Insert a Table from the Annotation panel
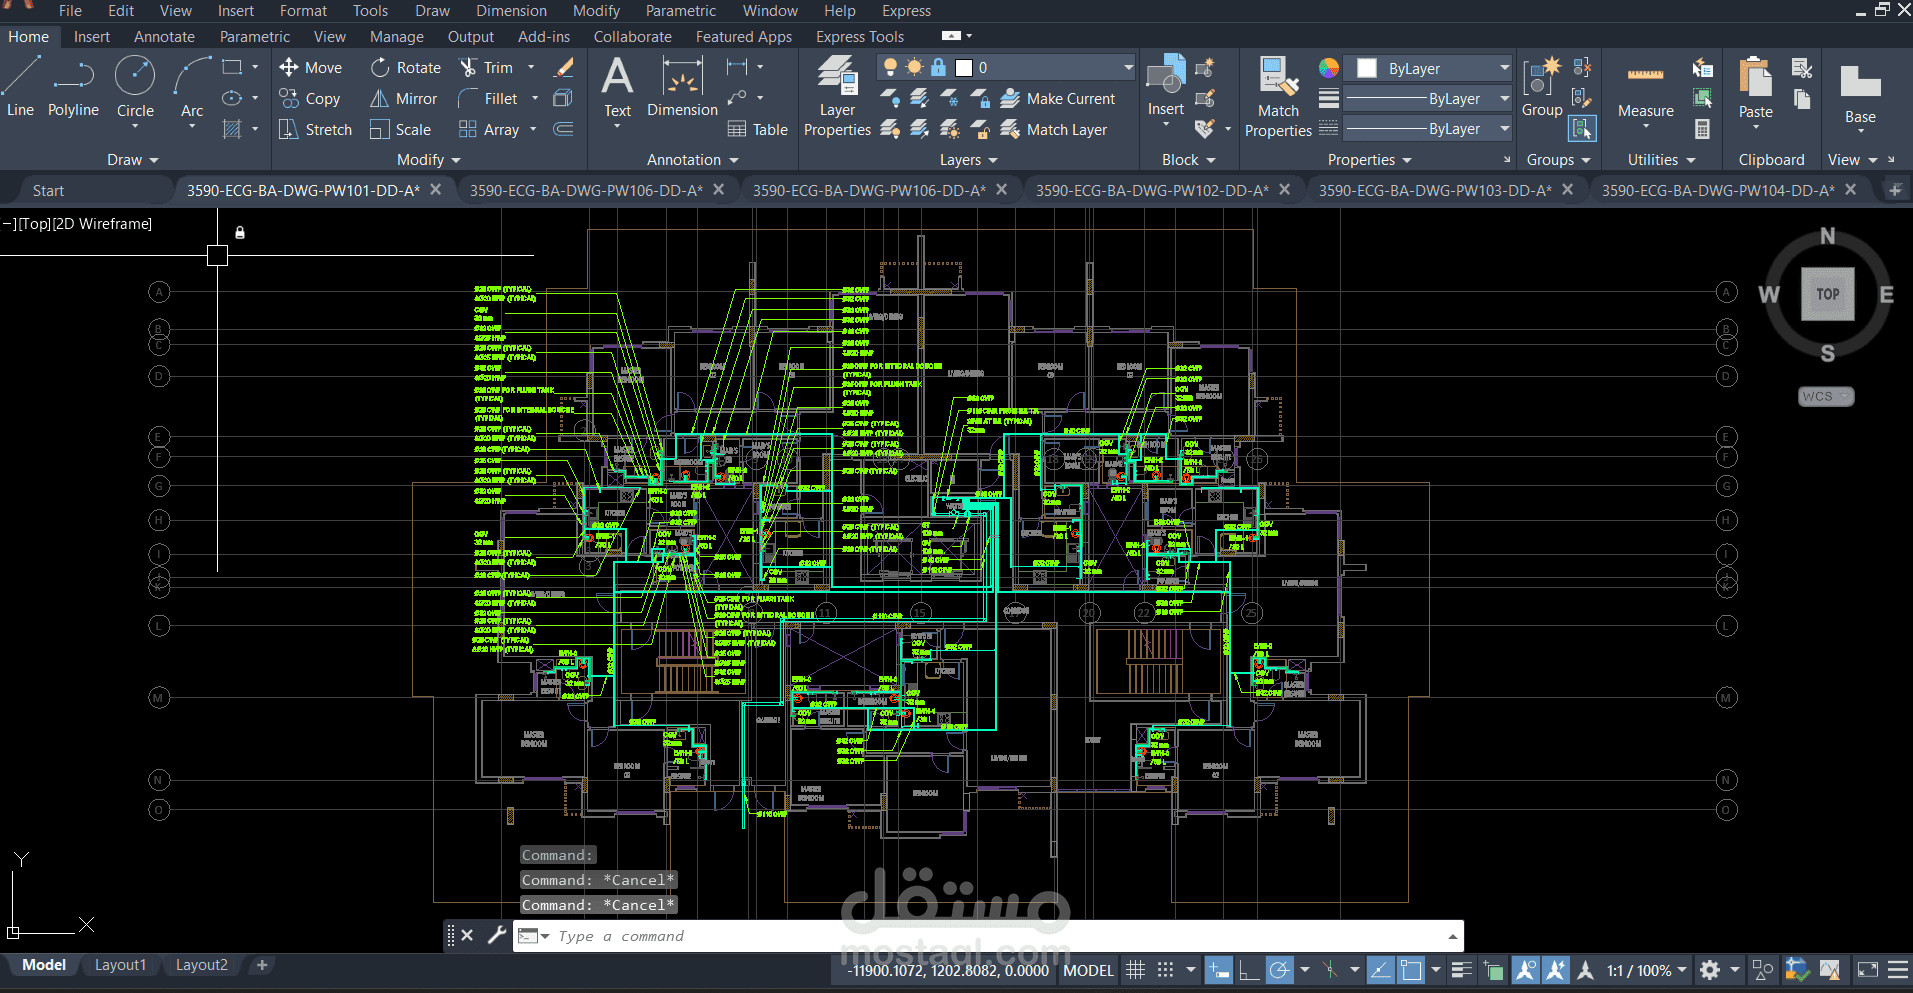The width and height of the screenshot is (1913, 993). click(x=758, y=130)
